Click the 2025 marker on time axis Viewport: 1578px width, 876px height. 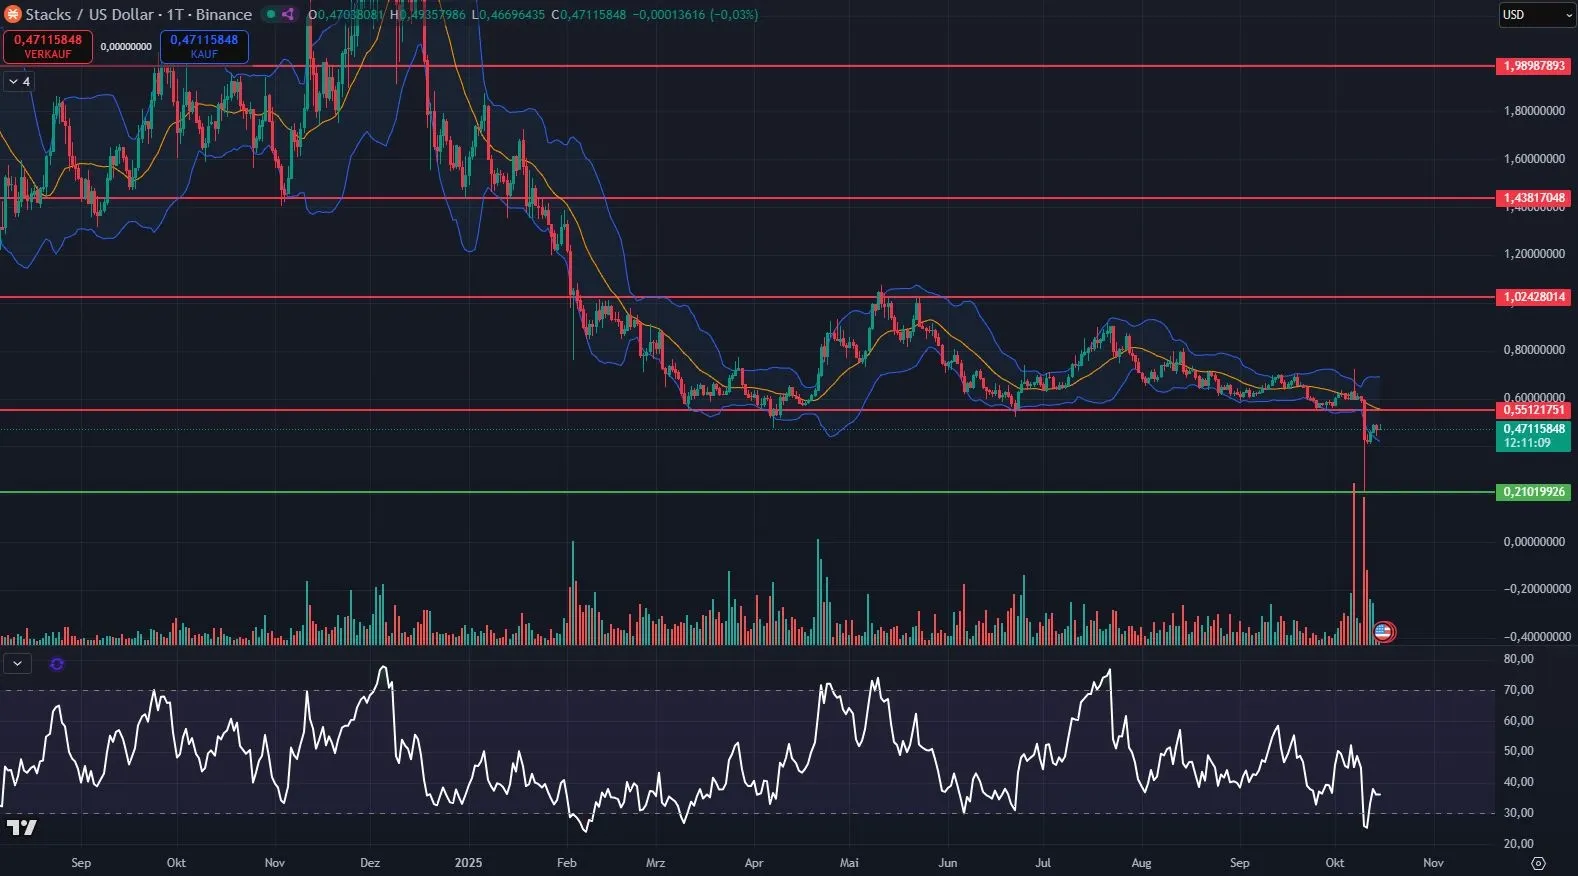tap(468, 863)
